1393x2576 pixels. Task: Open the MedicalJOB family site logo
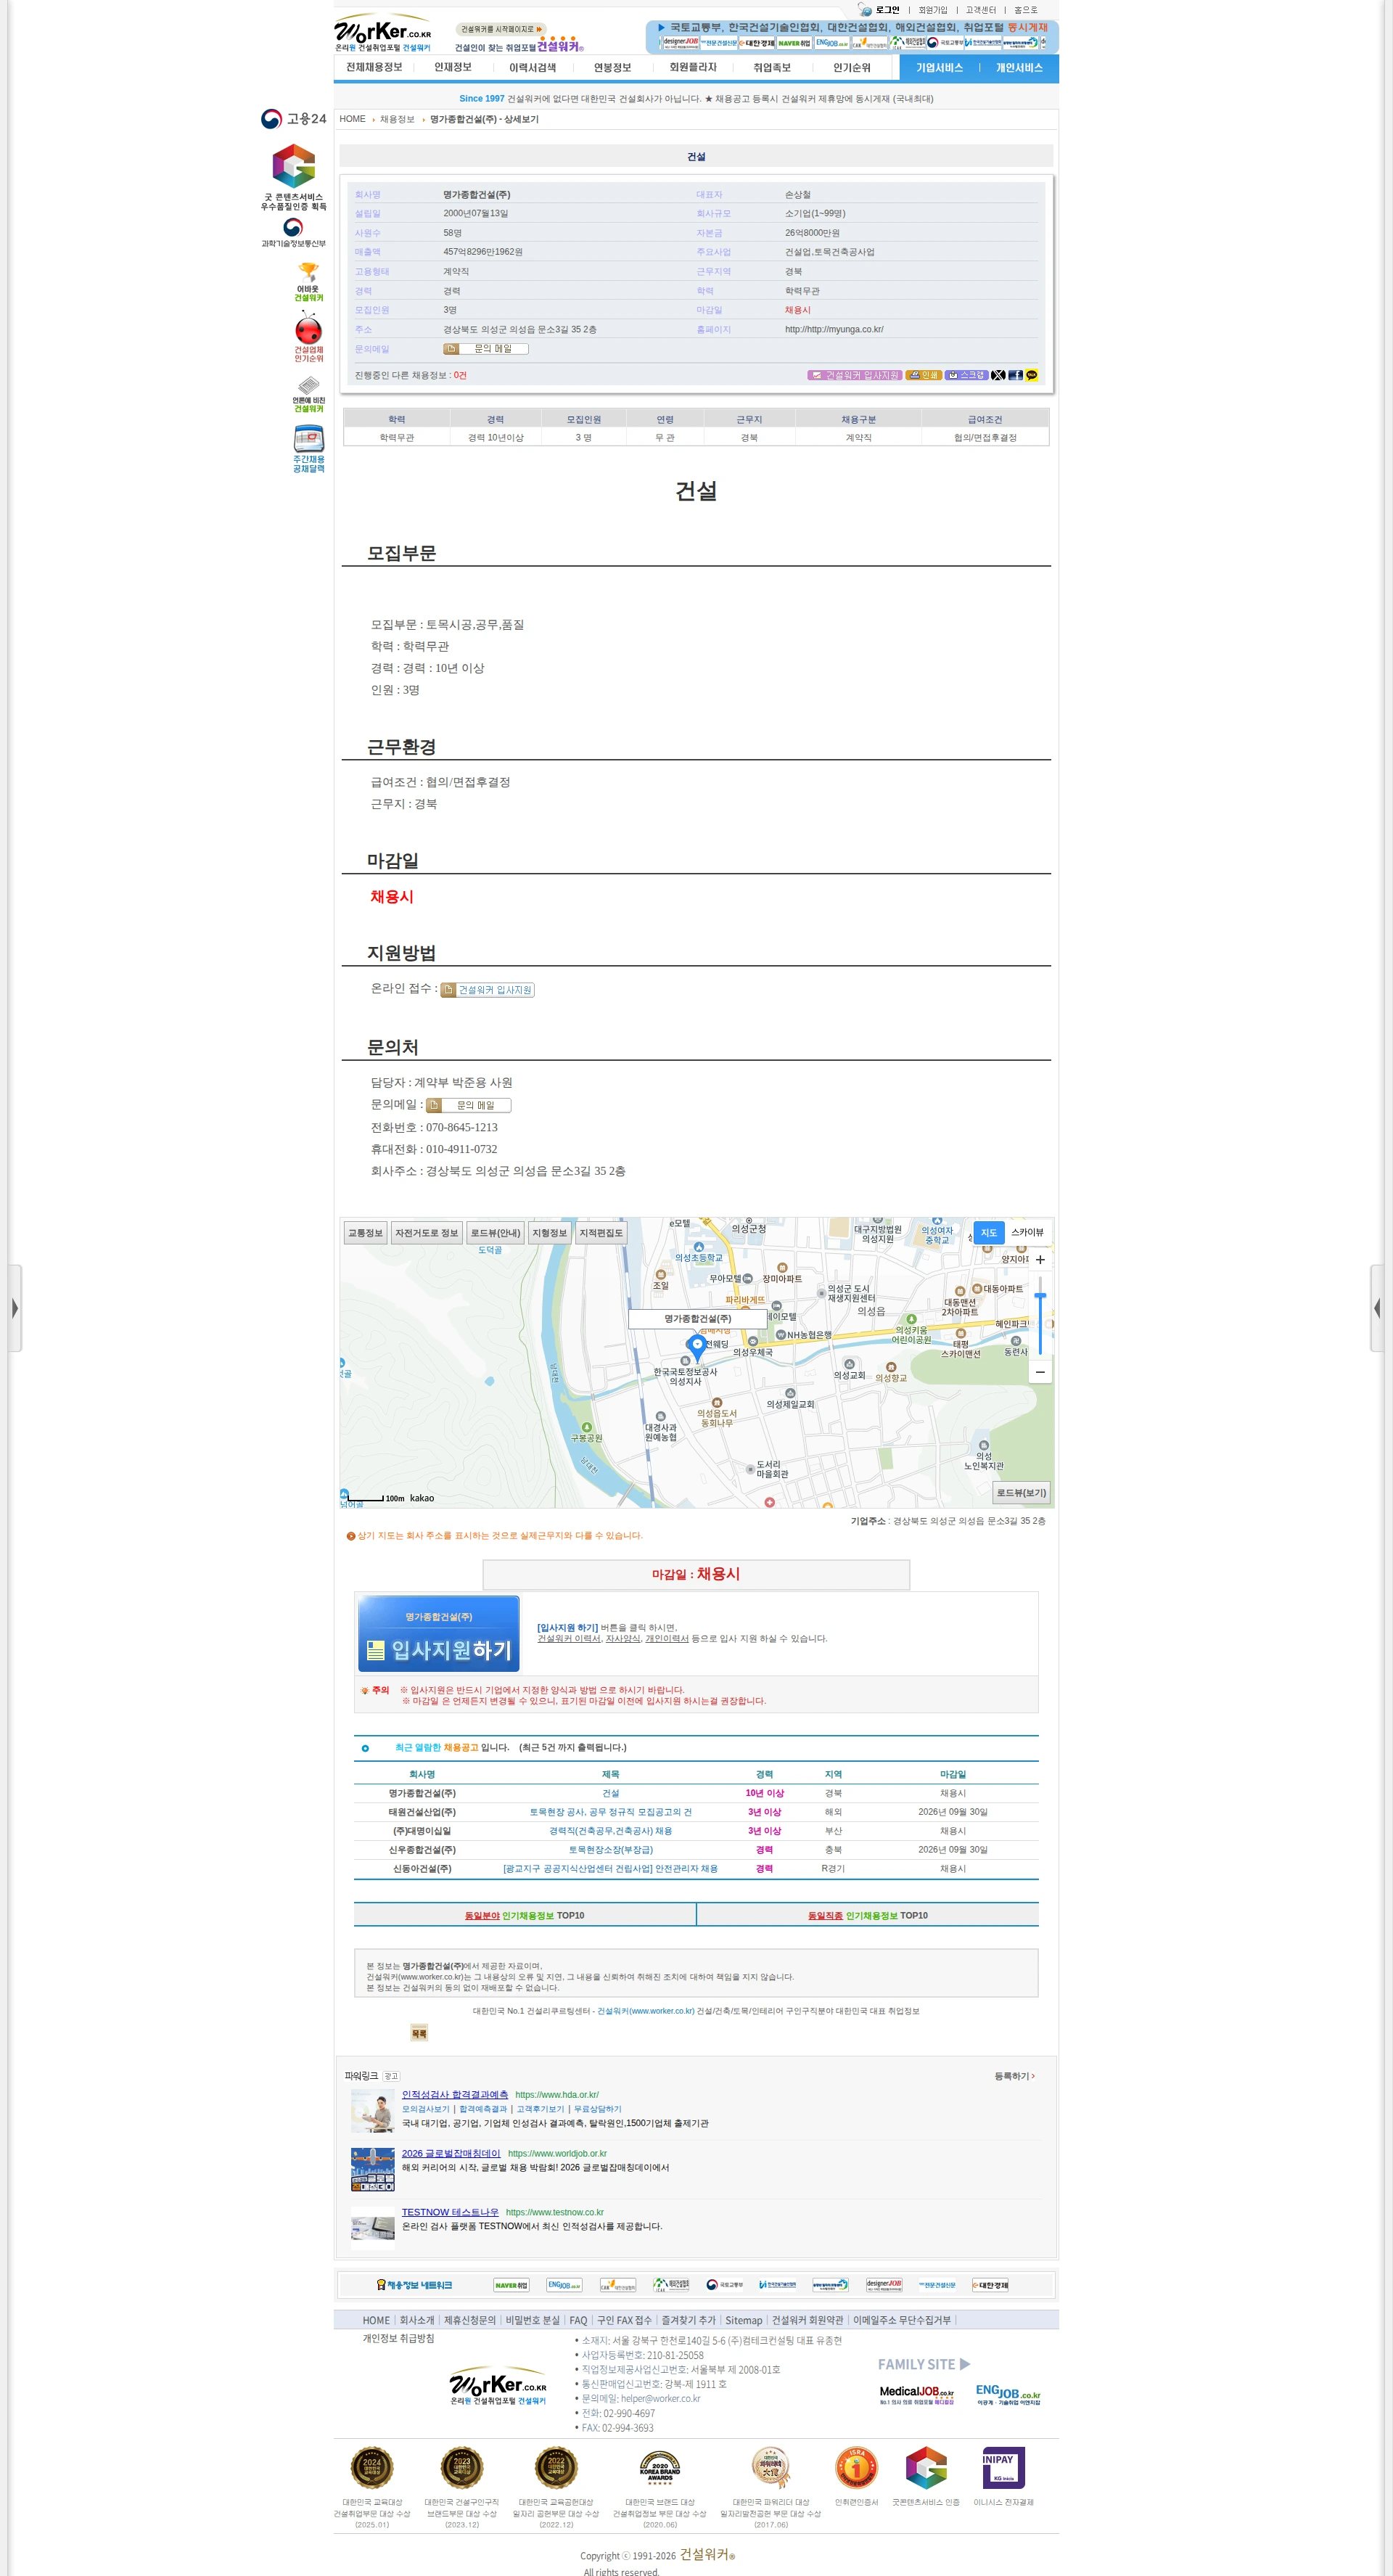916,2395
